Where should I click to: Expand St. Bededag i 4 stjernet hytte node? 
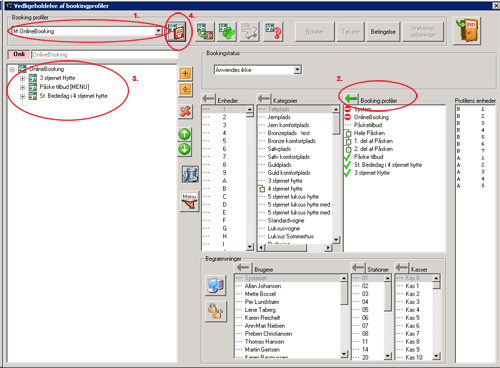(x=22, y=96)
